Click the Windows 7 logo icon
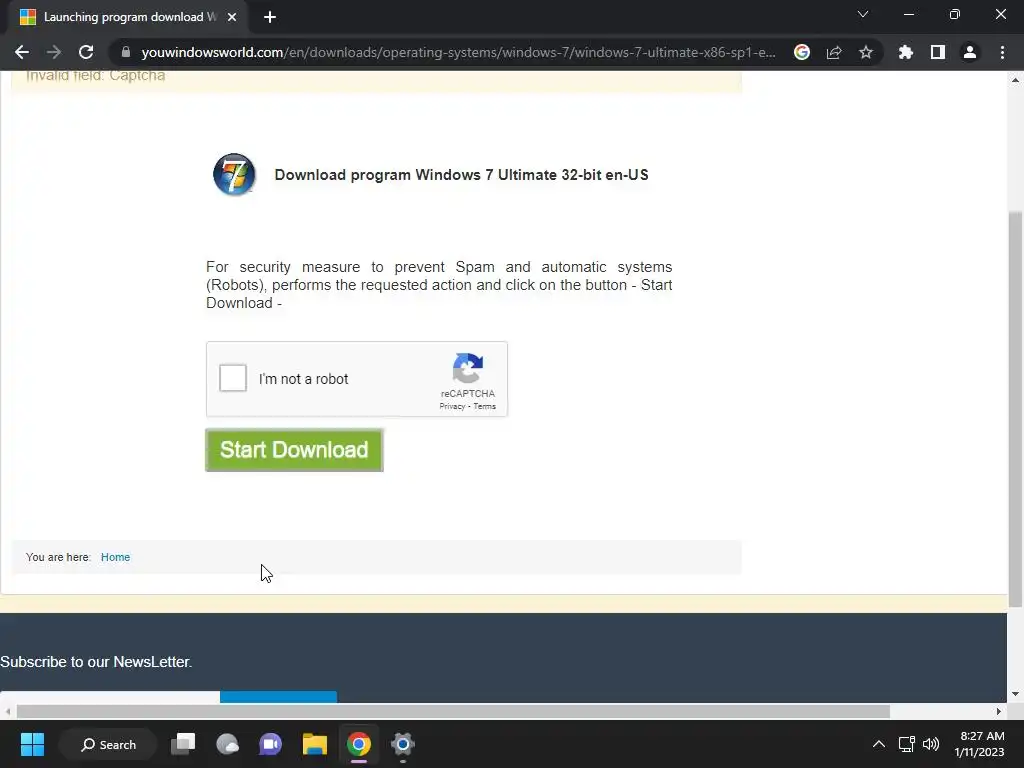This screenshot has width=1024, height=768. (234, 174)
